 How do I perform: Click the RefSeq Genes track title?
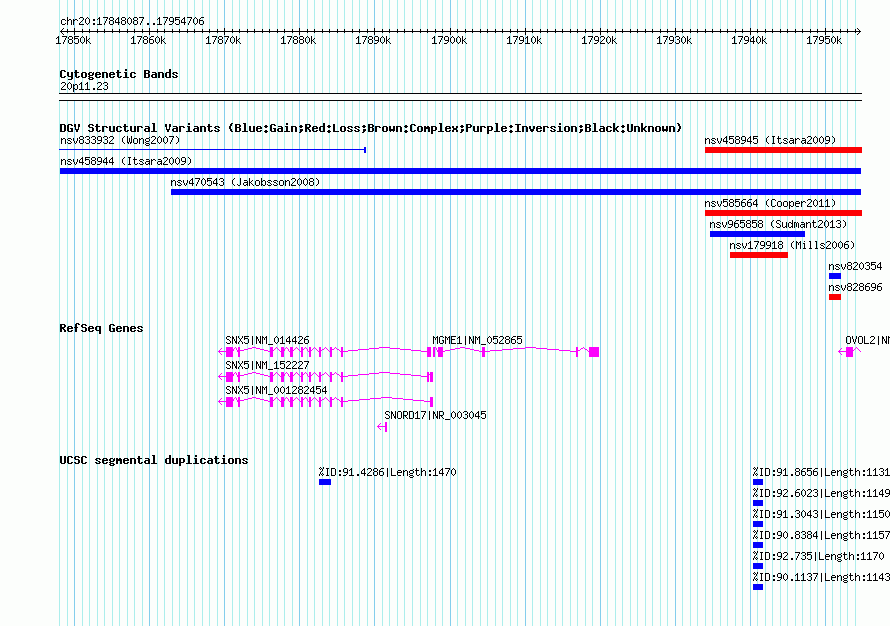101,328
